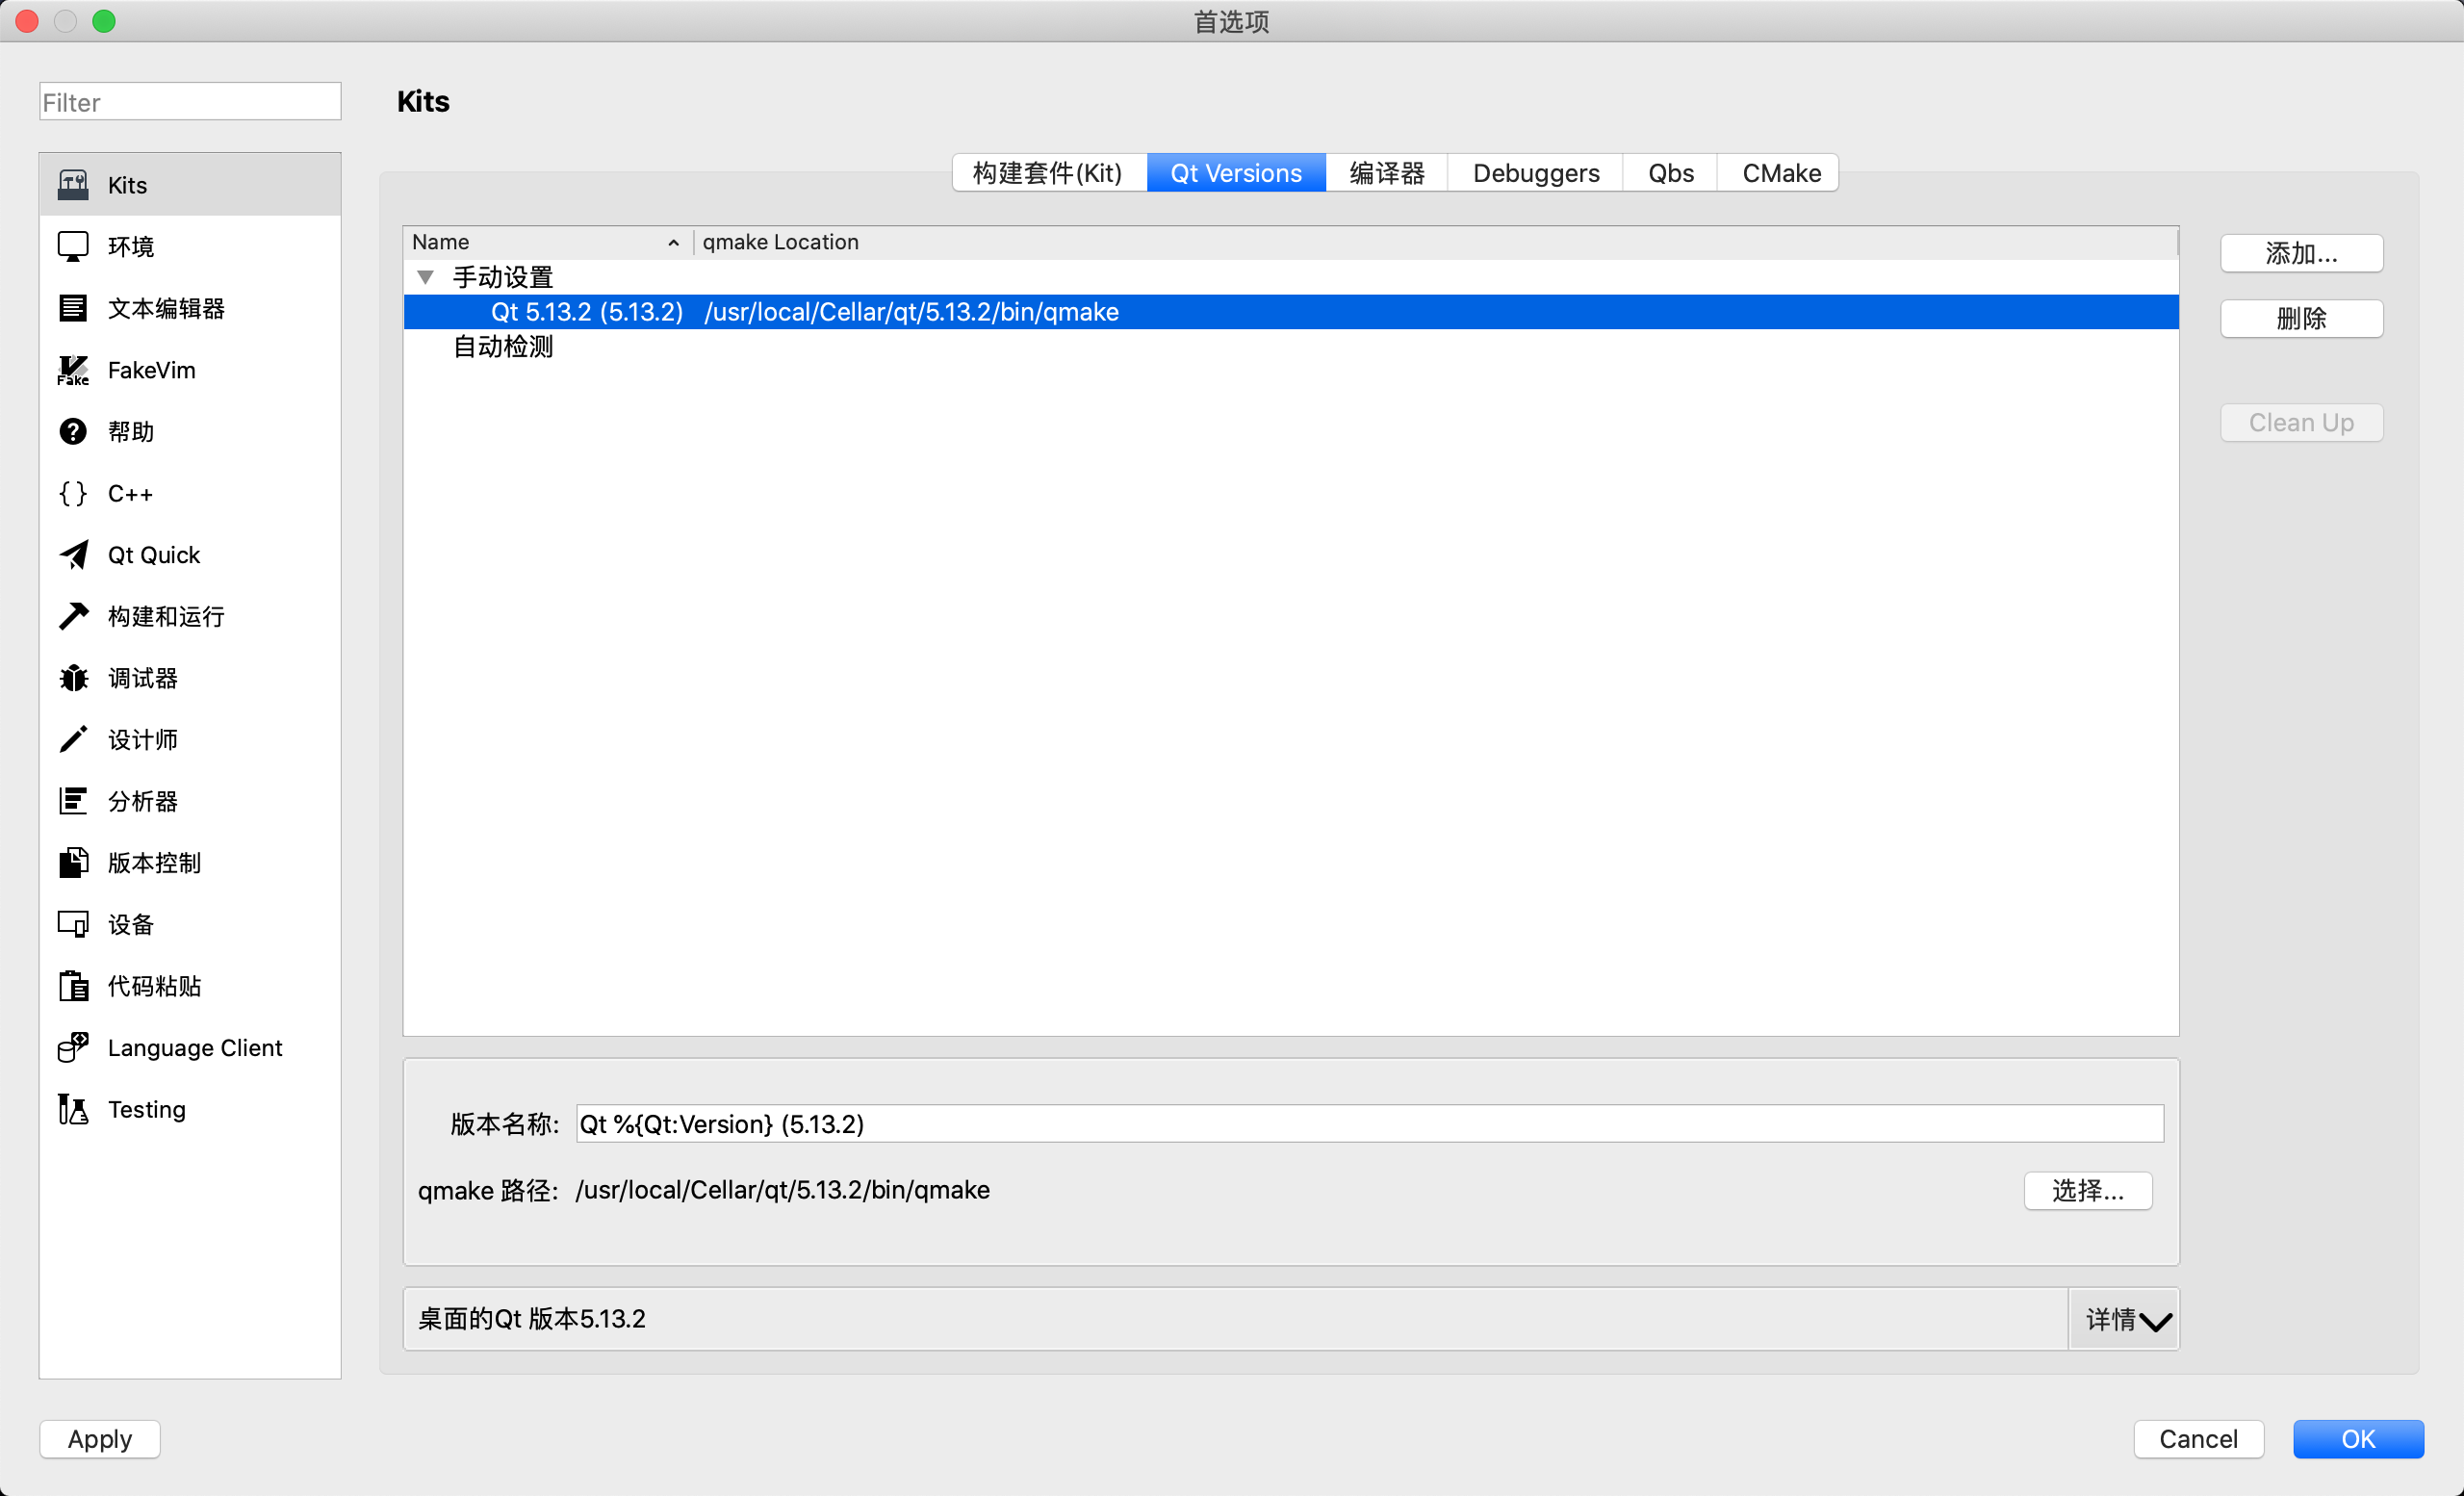This screenshot has width=2464, height=1496.
Task: Click the 删除 remove button
Action: 2301,319
